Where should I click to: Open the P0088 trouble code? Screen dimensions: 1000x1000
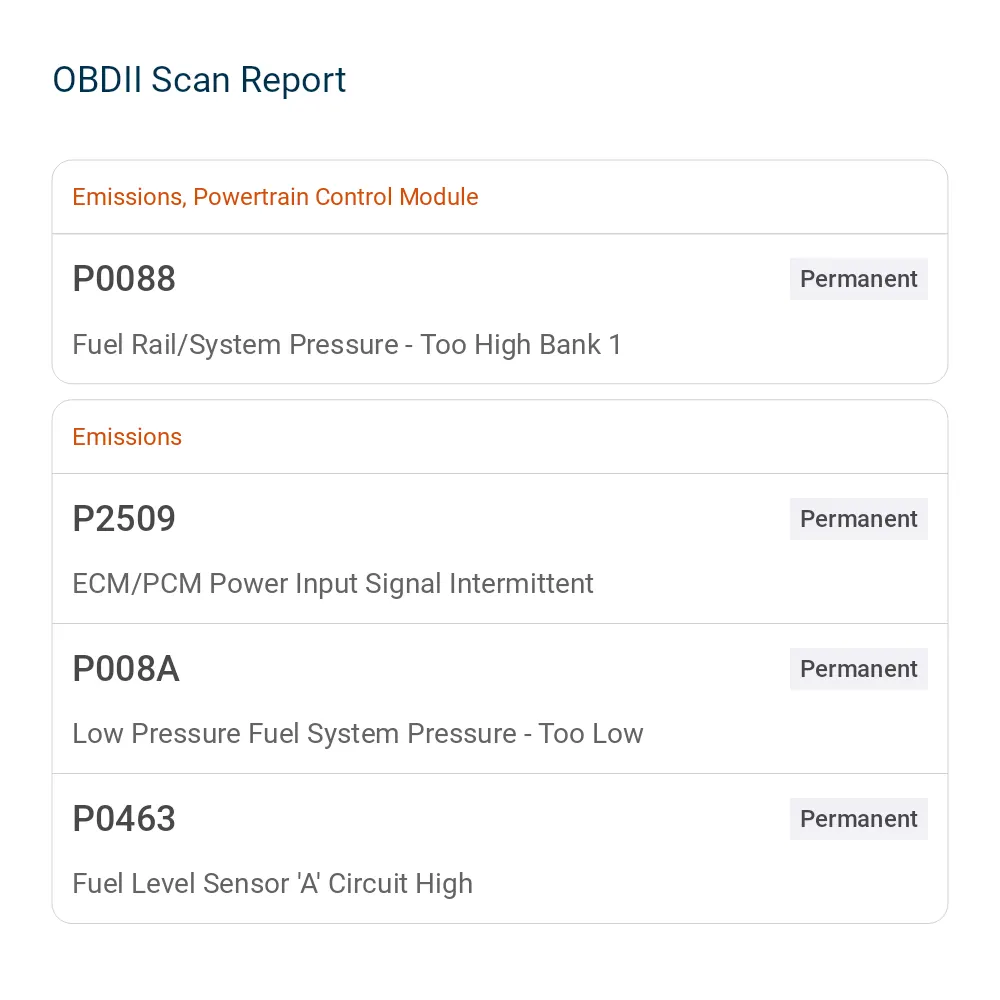click(x=124, y=279)
